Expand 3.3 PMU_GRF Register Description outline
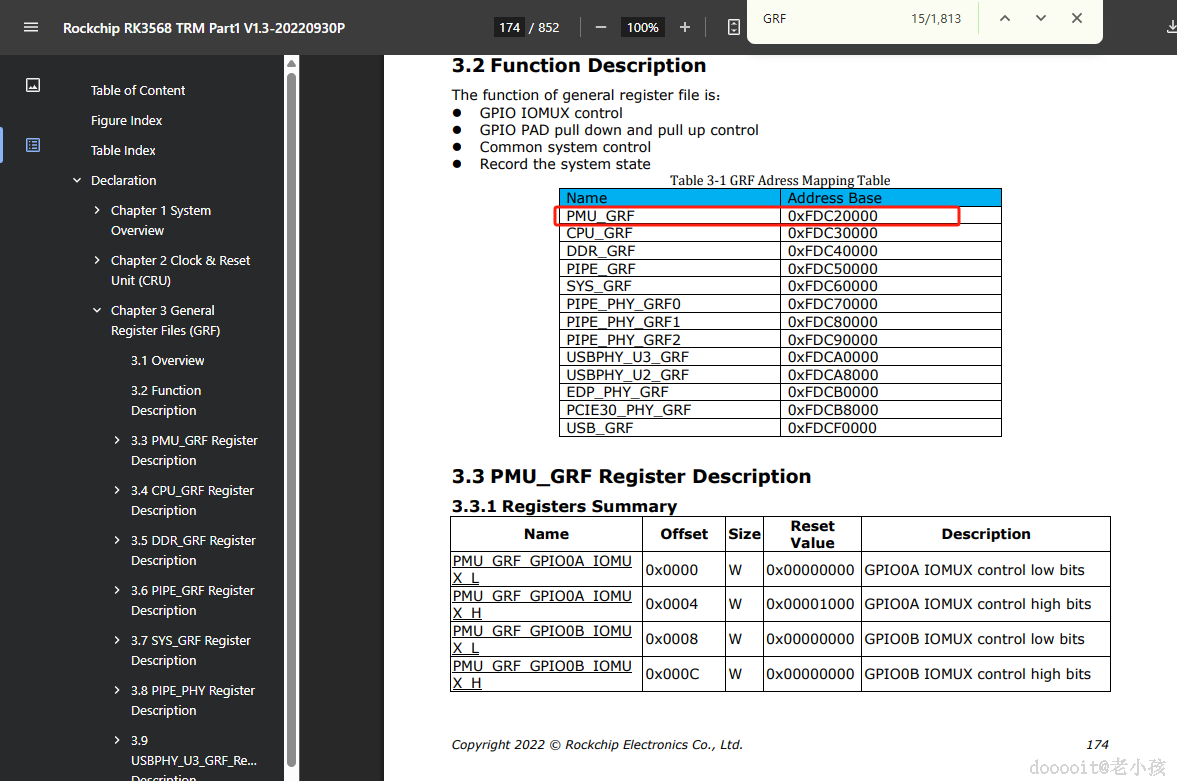The width and height of the screenshot is (1177, 781). 117,441
